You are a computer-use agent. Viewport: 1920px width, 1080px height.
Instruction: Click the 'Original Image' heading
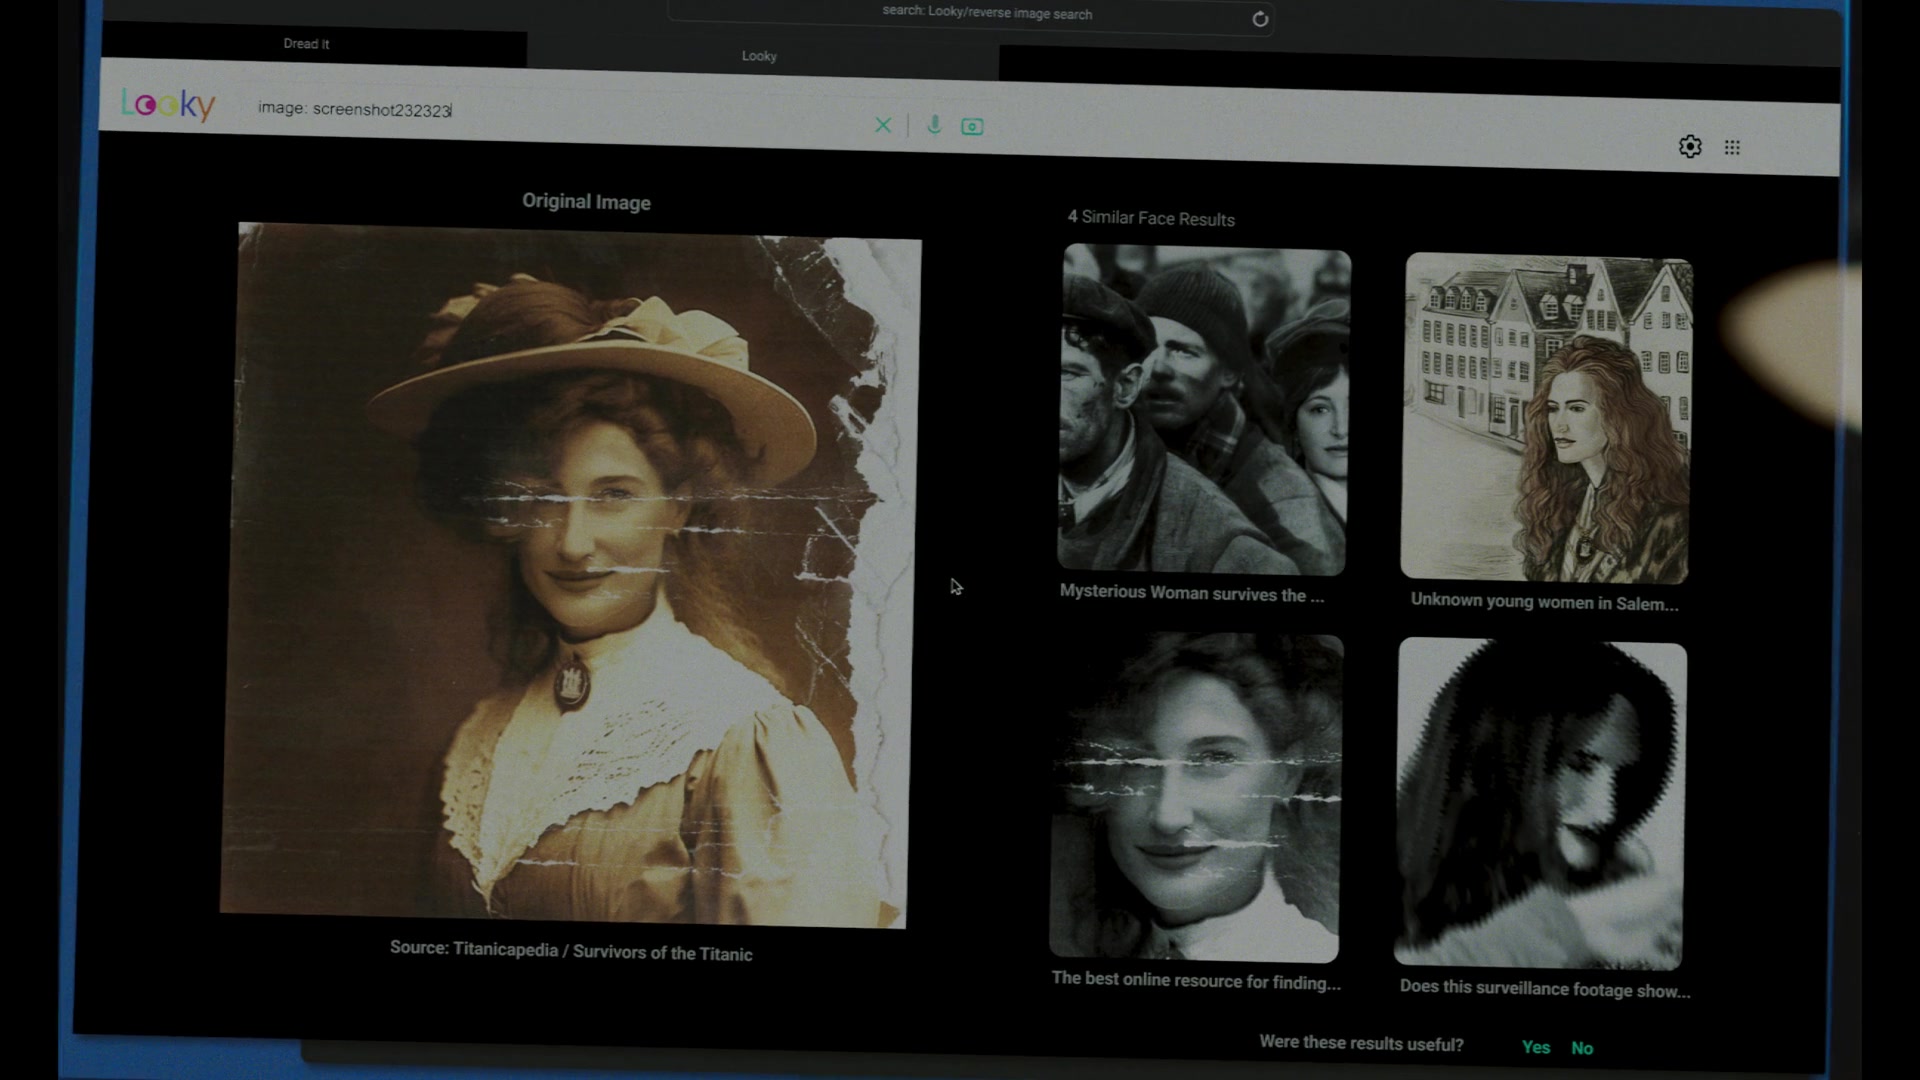[x=586, y=202]
